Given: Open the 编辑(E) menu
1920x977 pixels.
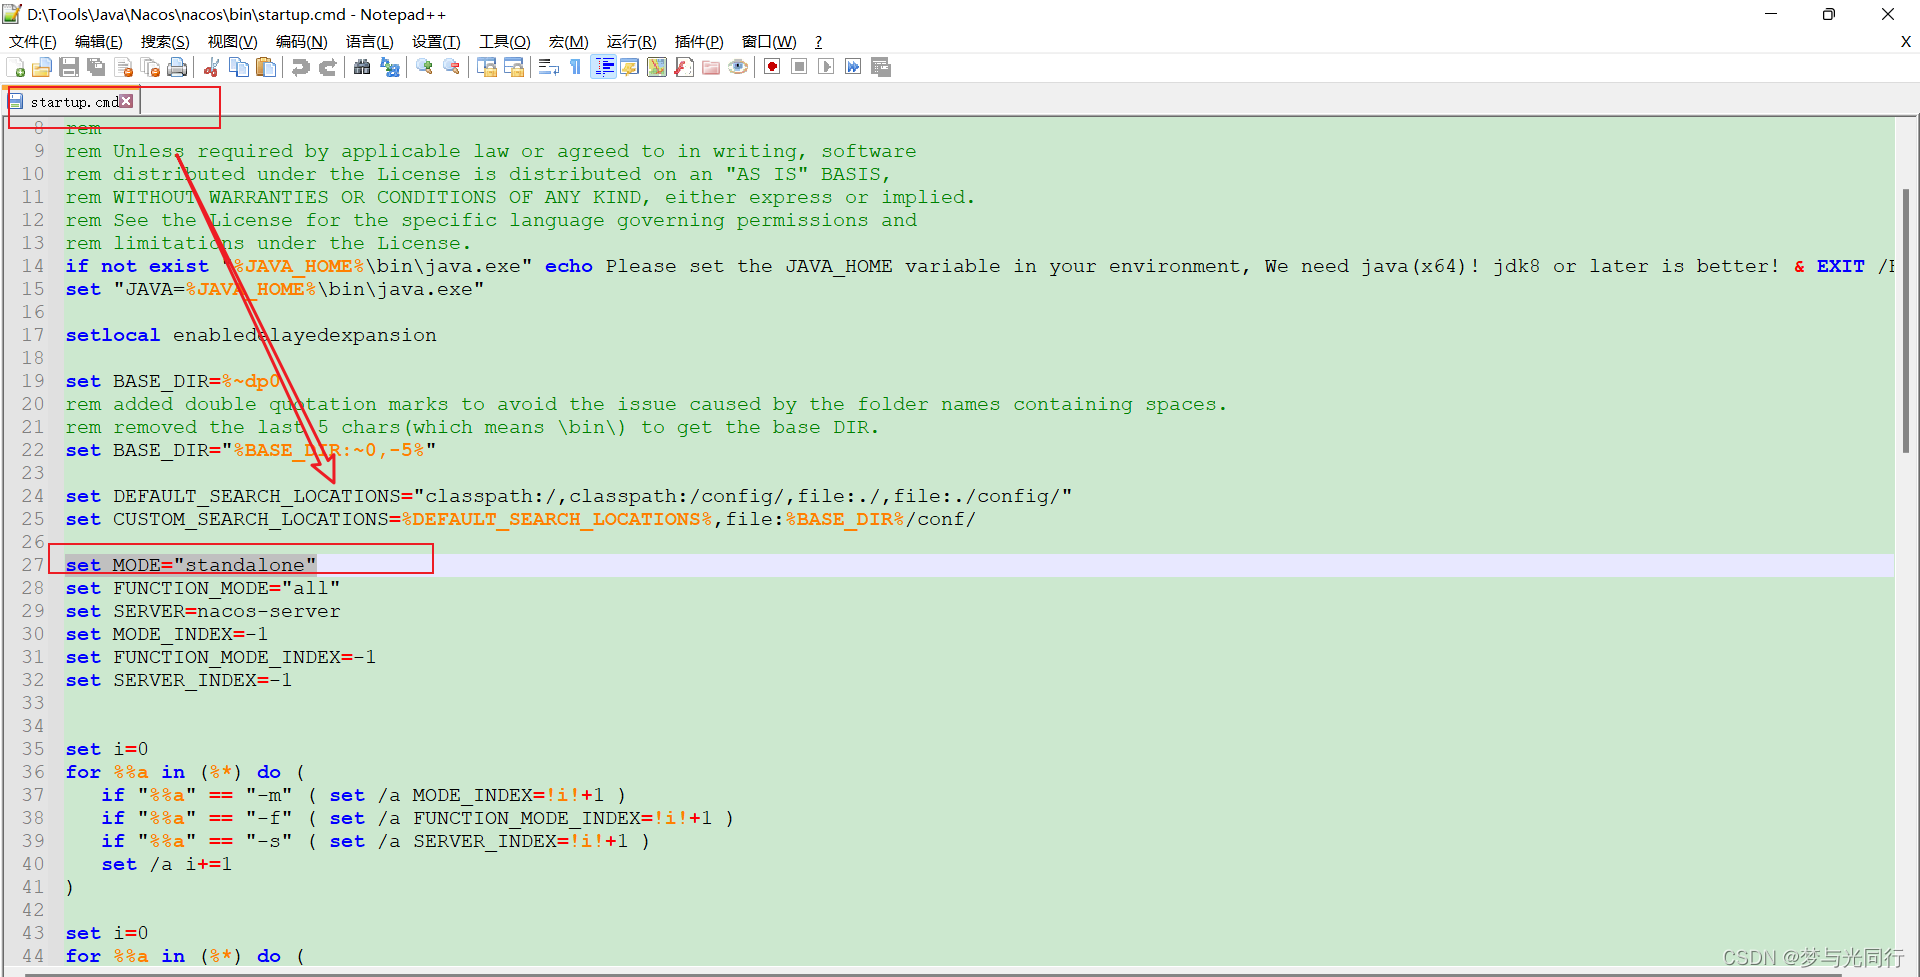Looking at the screenshot, I should [x=99, y=41].
